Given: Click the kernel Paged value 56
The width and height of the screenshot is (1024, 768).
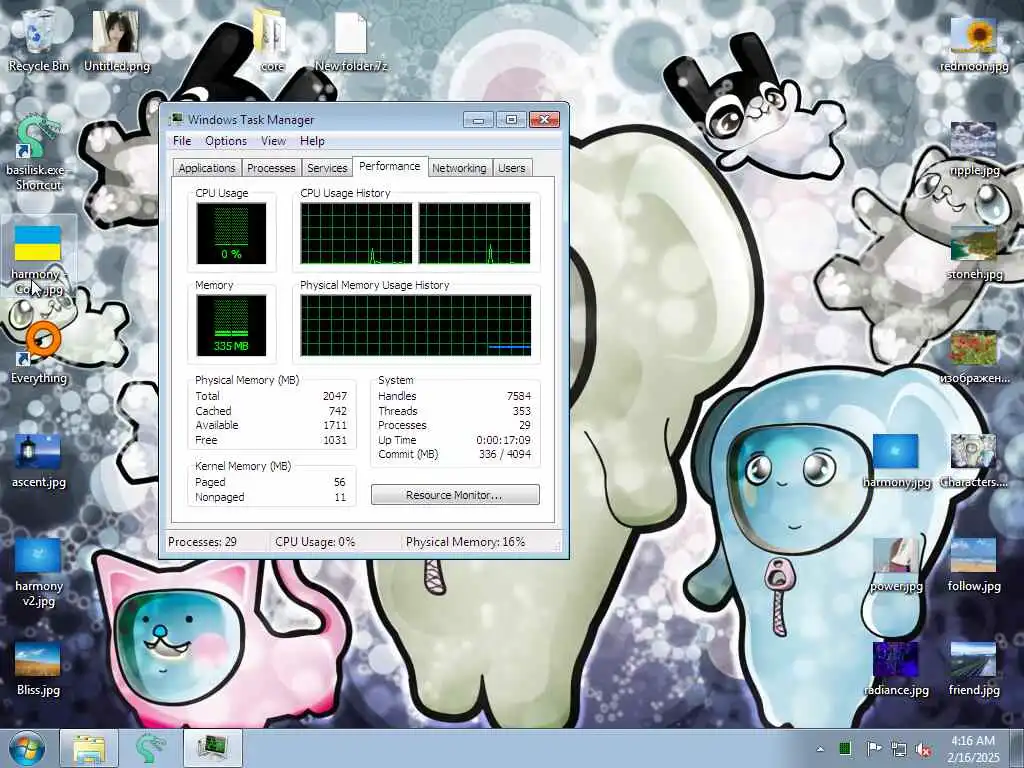Looking at the screenshot, I should tap(340, 482).
